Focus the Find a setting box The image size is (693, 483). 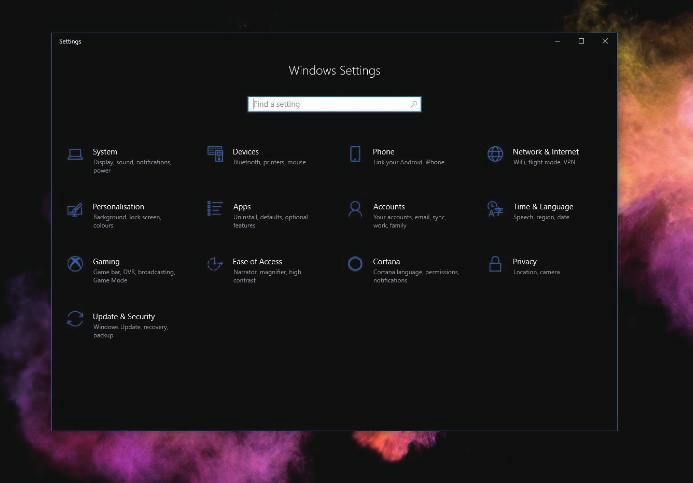pyautogui.click(x=334, y=104)
